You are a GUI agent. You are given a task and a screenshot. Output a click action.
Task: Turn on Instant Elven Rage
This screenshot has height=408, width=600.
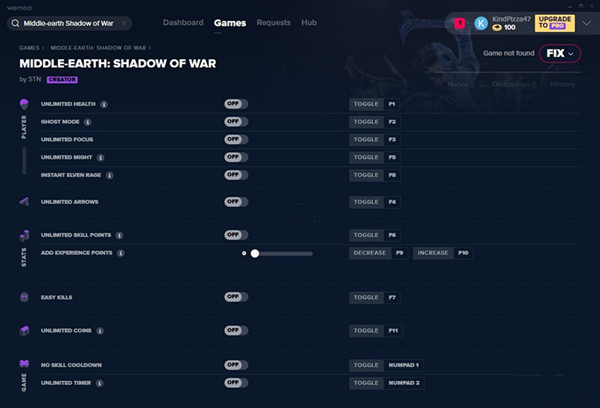click(x=236, y=175)
